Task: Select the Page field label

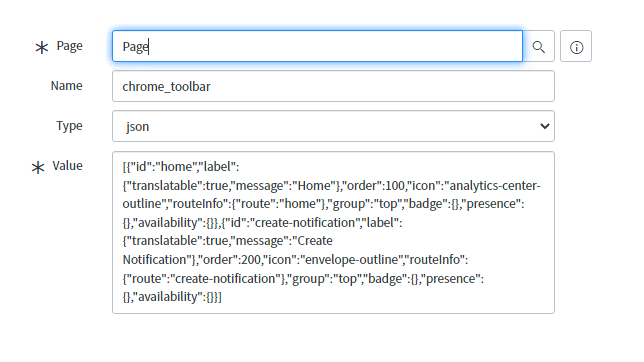Action: coord(69,46)
